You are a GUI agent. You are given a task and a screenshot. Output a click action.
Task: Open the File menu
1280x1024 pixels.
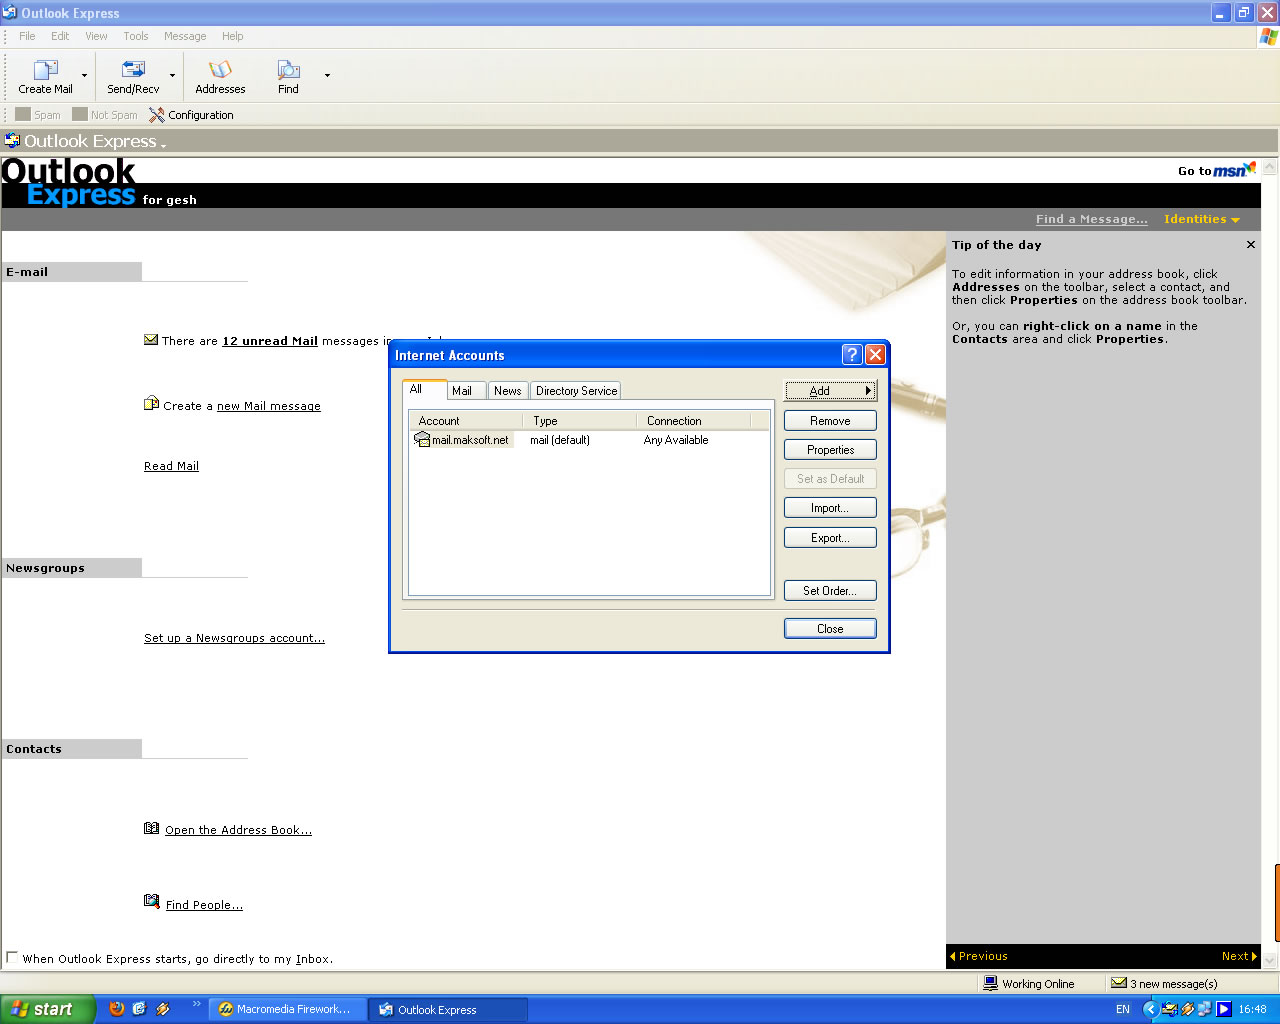pyautogui.click(x=27, y=36)
